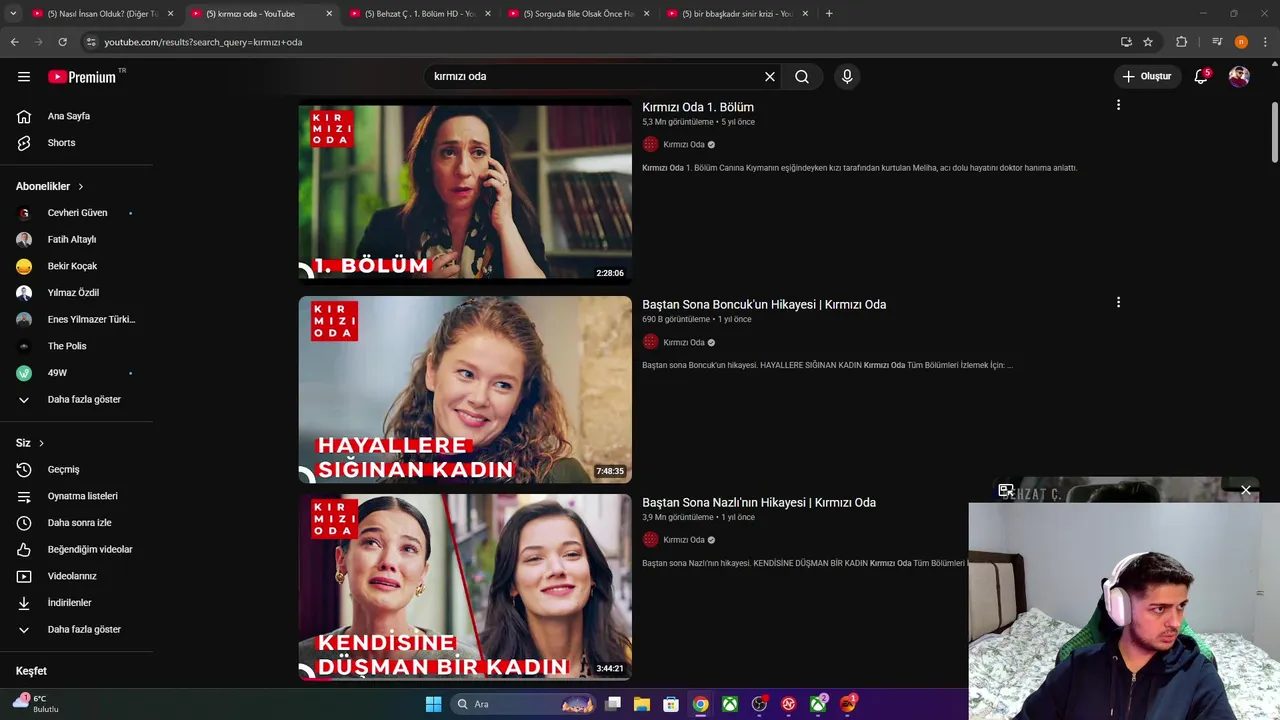Open Daha sonra izle

77,523
